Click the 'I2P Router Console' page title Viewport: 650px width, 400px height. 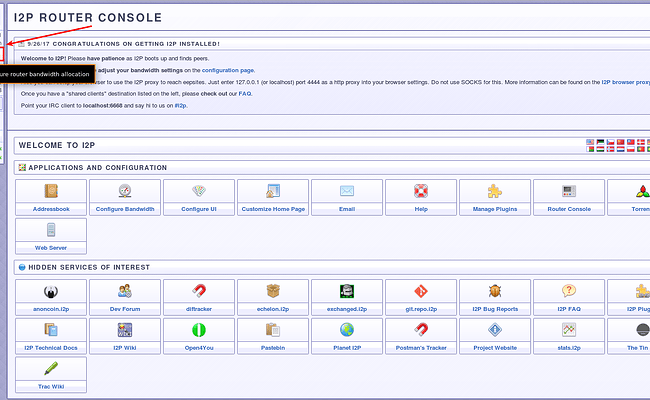88,18
